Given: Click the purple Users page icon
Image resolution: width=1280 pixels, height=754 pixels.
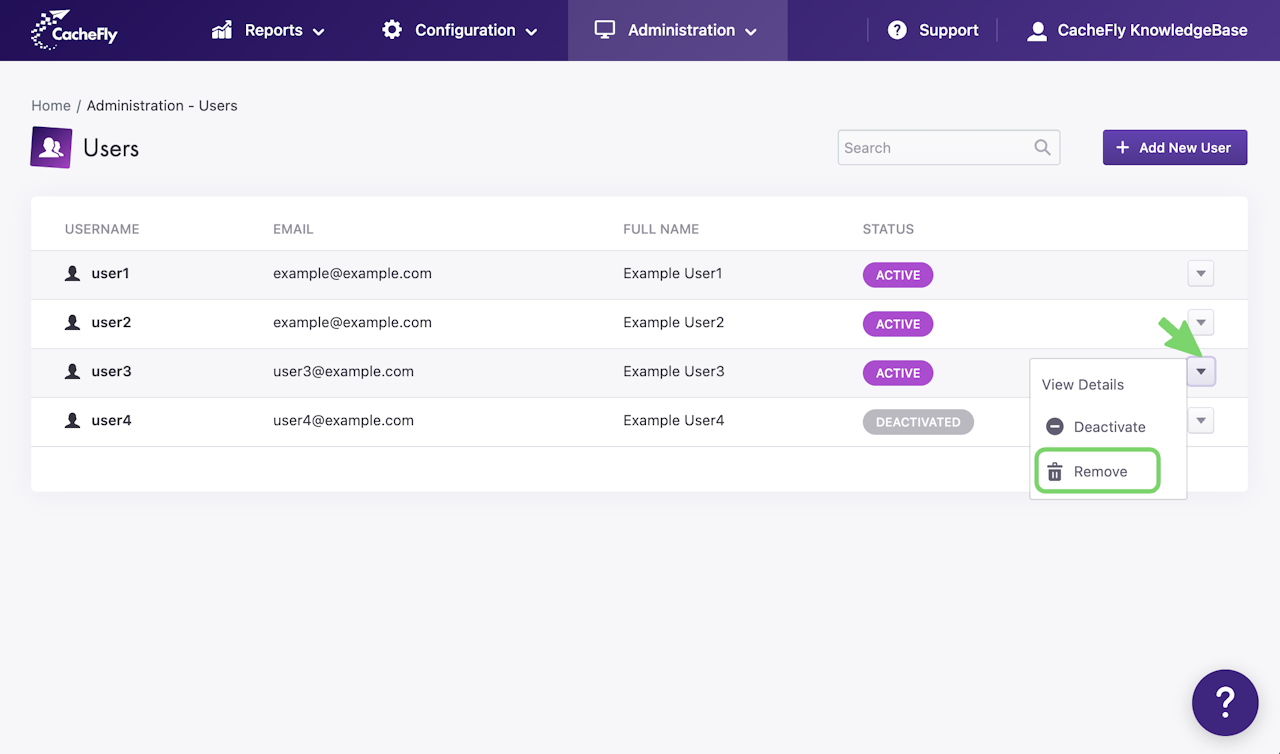Looking at the screenshot, I should coord(51,148).
